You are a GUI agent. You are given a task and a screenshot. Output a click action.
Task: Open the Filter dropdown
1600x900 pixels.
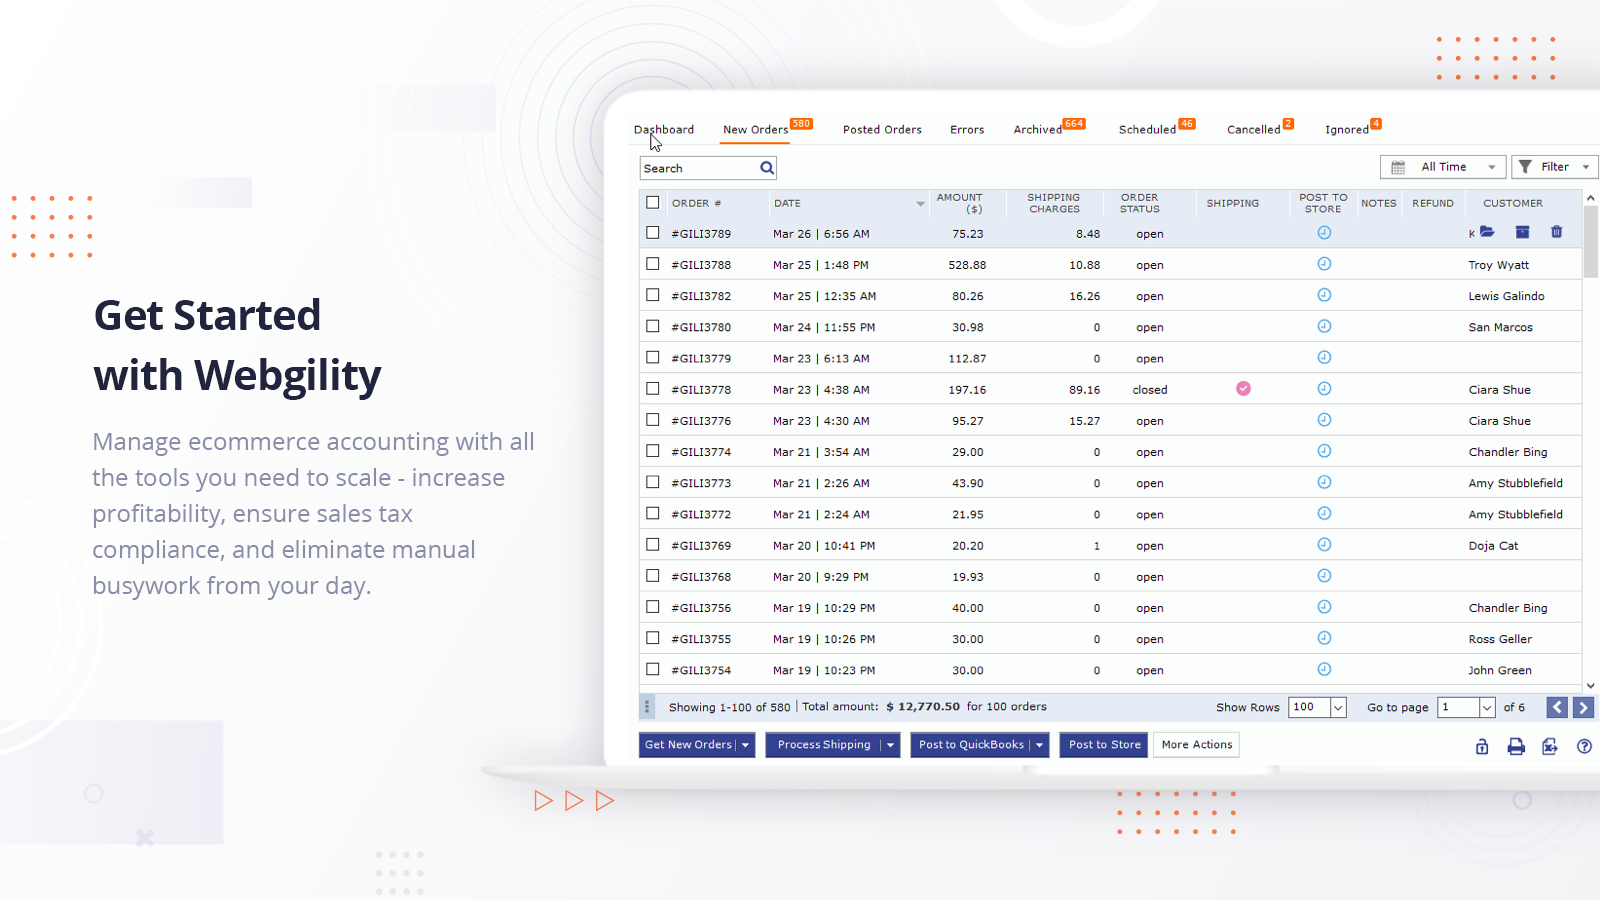tap(1555, 167)
